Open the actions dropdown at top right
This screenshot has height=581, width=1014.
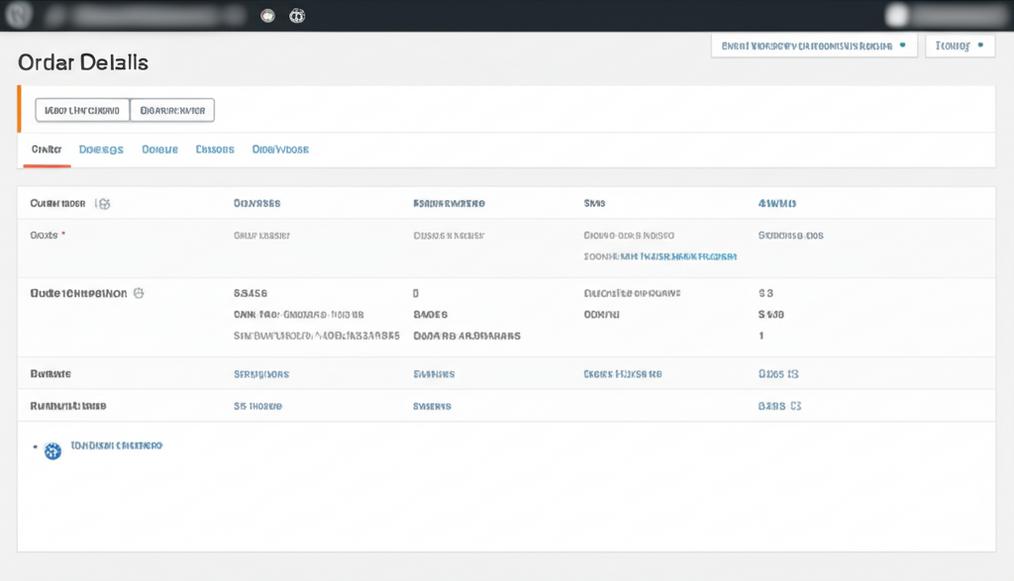click(813, 45)
